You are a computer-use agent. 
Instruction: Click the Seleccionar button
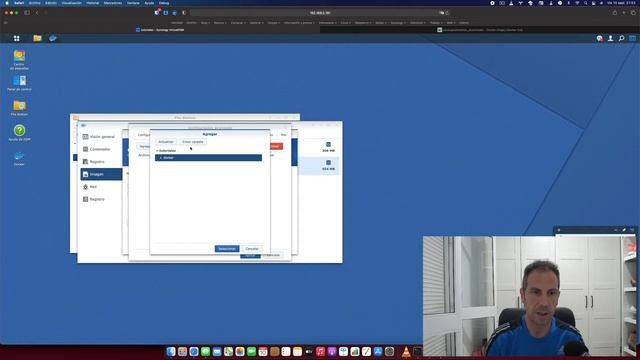(x=227, y=249)
